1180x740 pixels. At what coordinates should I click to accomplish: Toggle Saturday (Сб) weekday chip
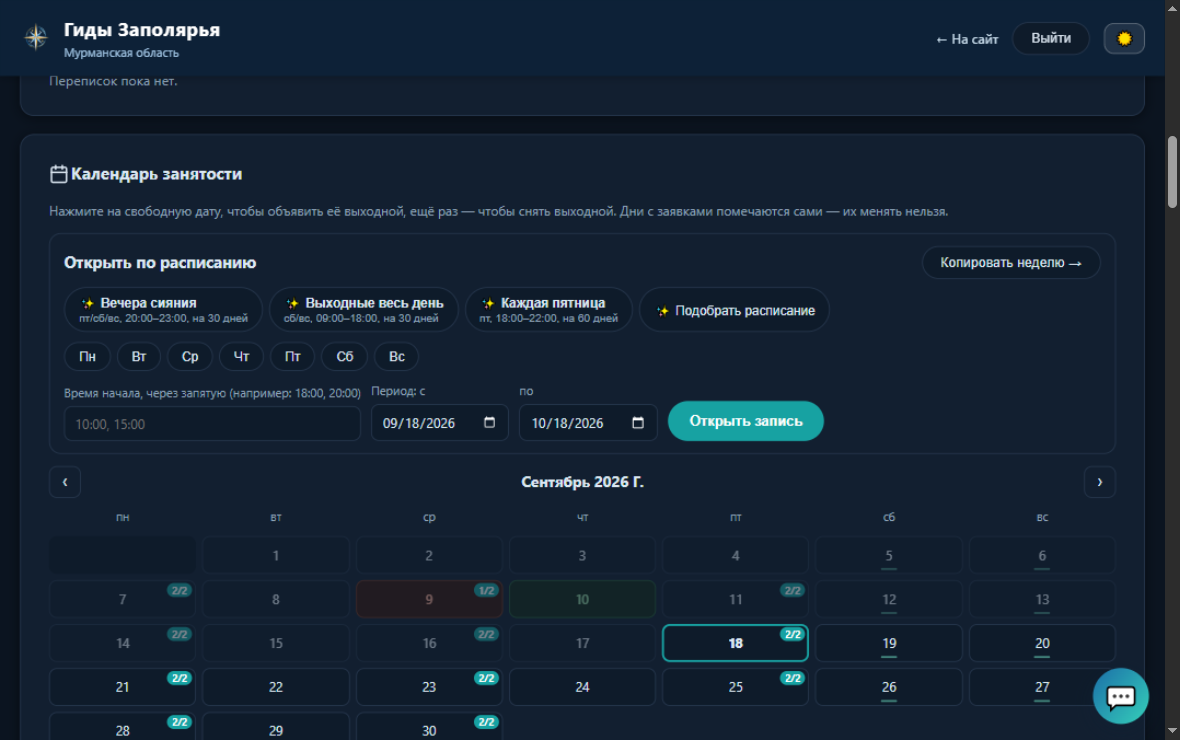tap(345, 357)
